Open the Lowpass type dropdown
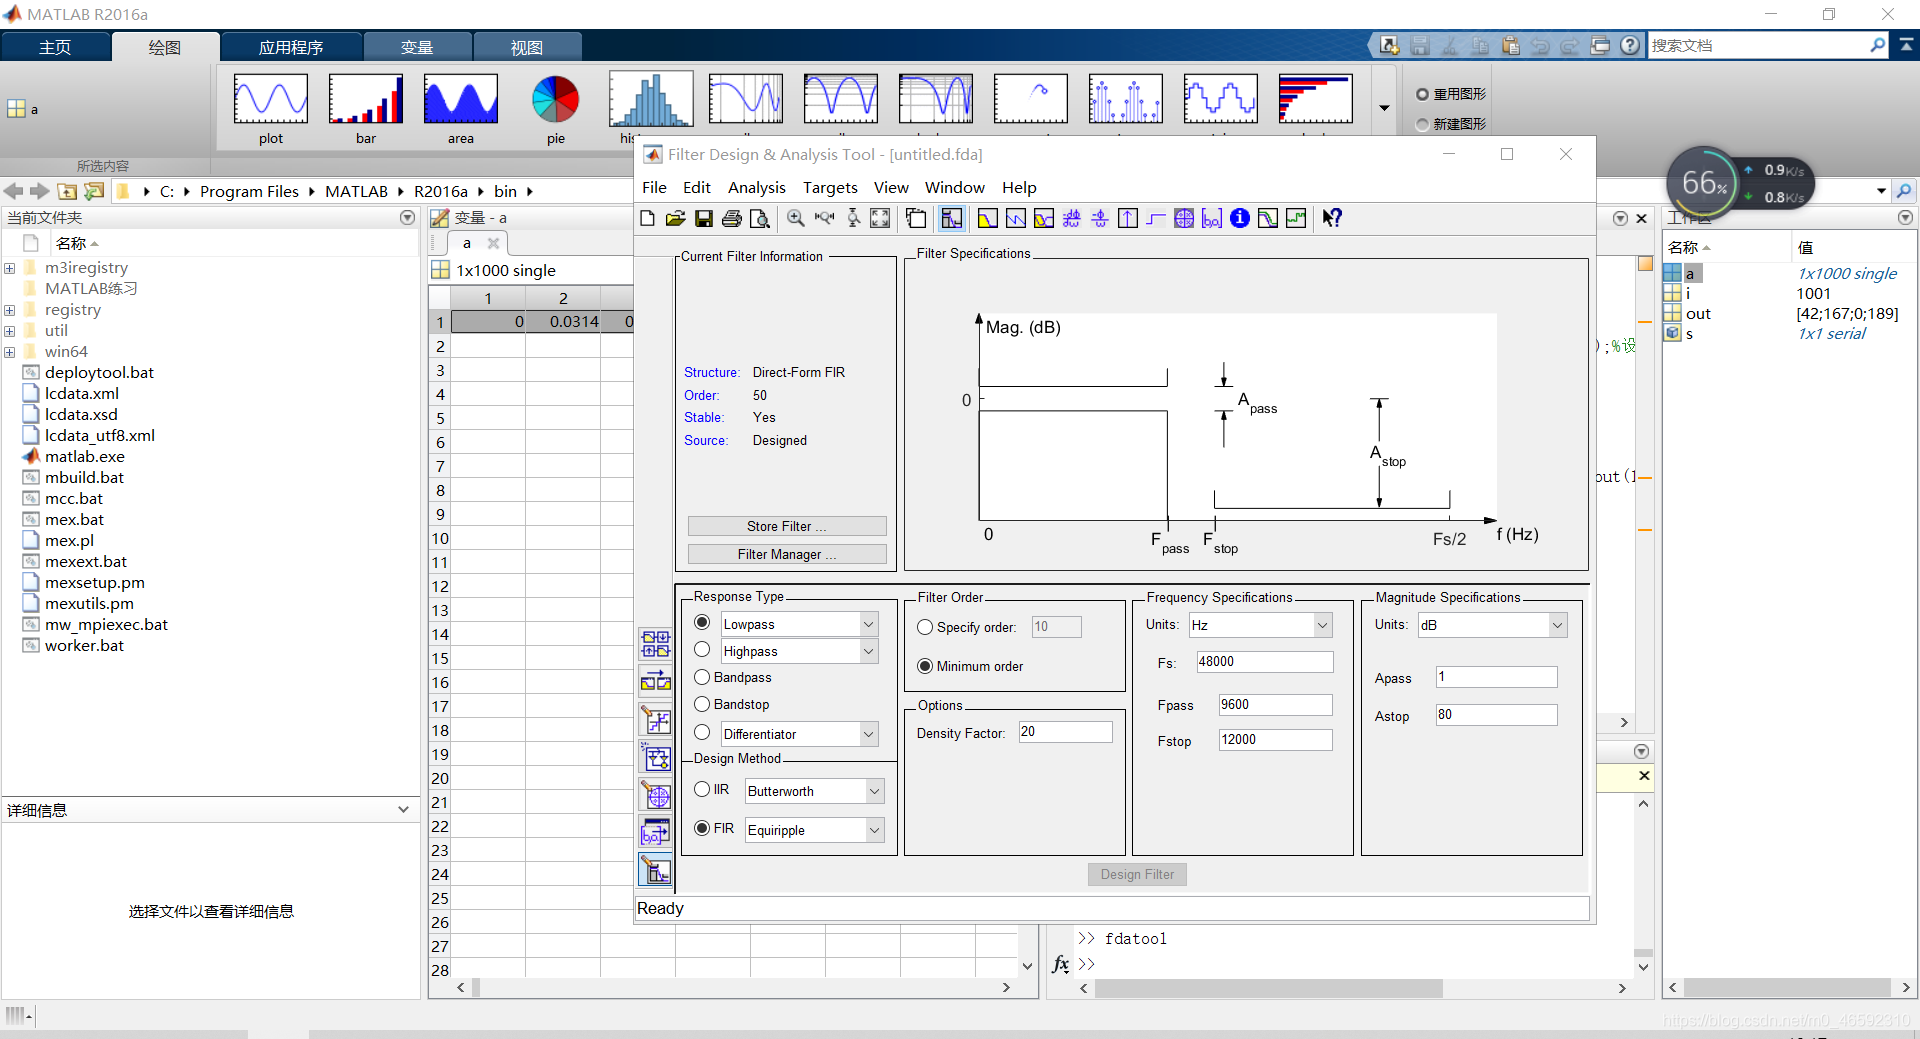Viewport: 1920px width, 1039px height. [x=868, y=624]
